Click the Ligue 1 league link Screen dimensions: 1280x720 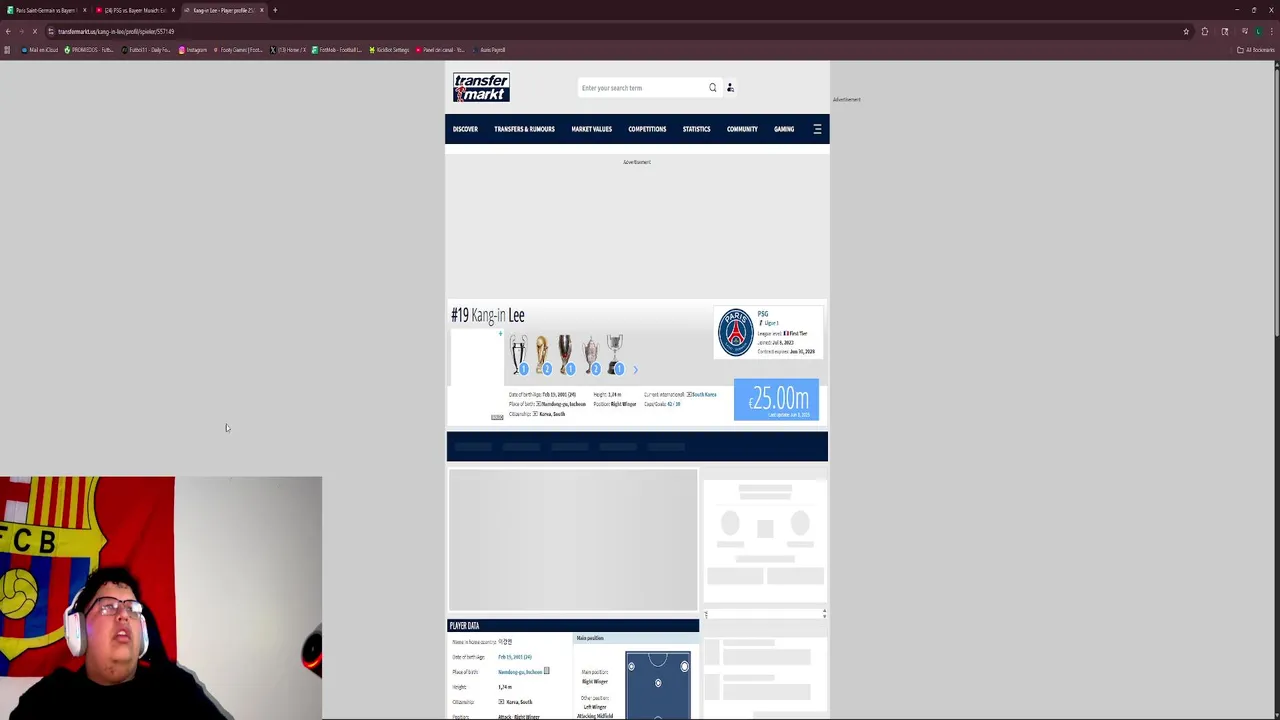click(770, 323)
